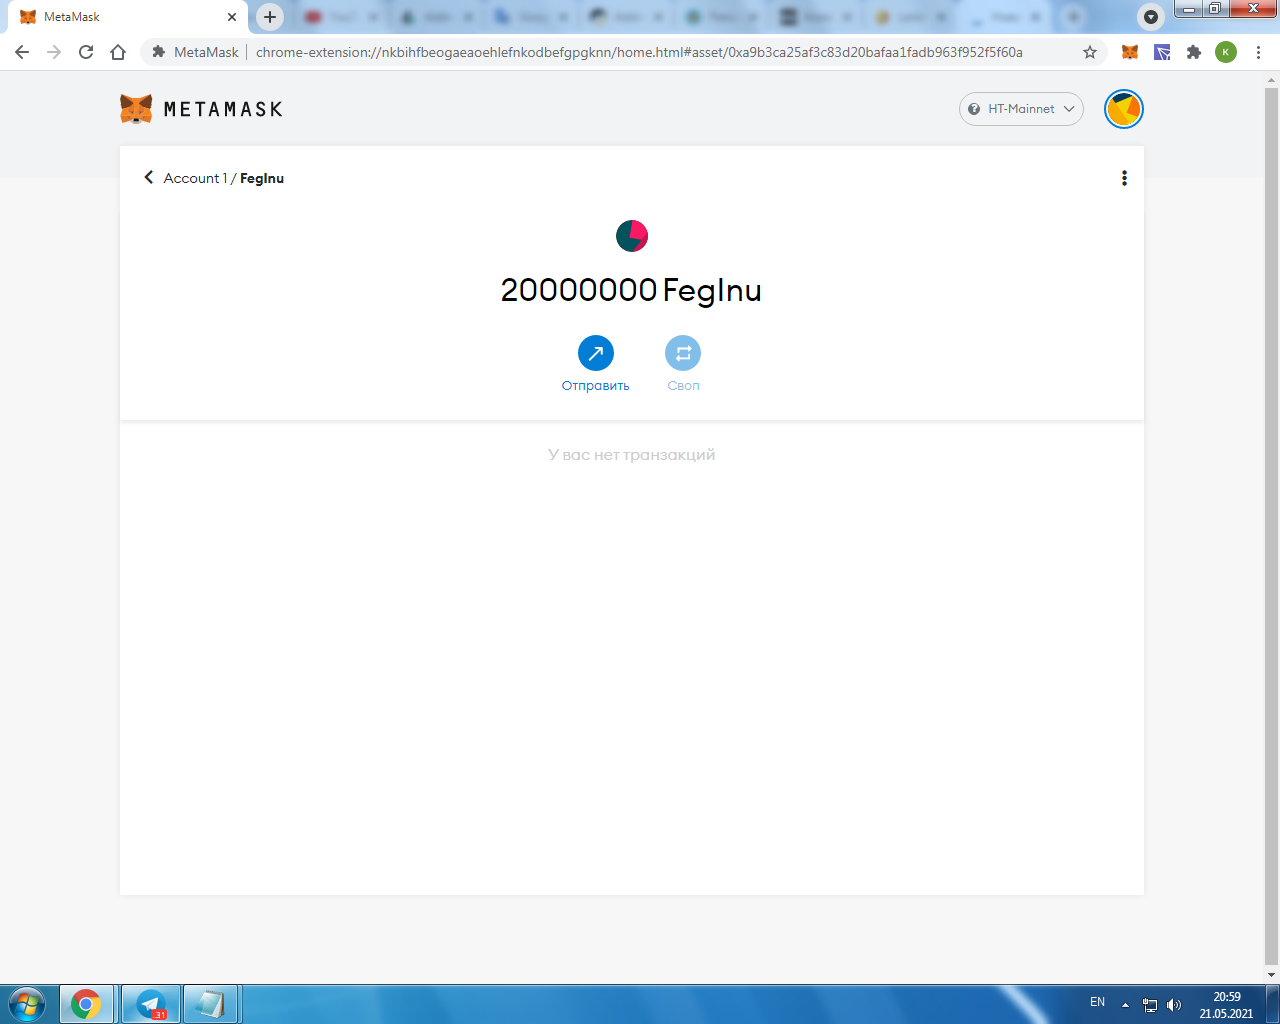This screenshot has height=1024, width=1280.
Task: Click the Отправить label
Action: tap(596, 386)
